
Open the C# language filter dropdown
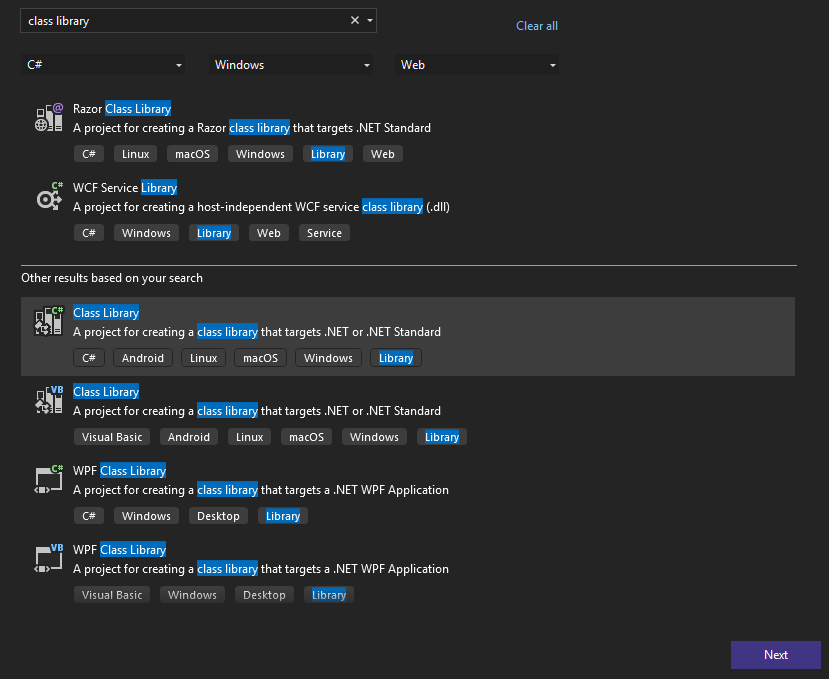103,65
